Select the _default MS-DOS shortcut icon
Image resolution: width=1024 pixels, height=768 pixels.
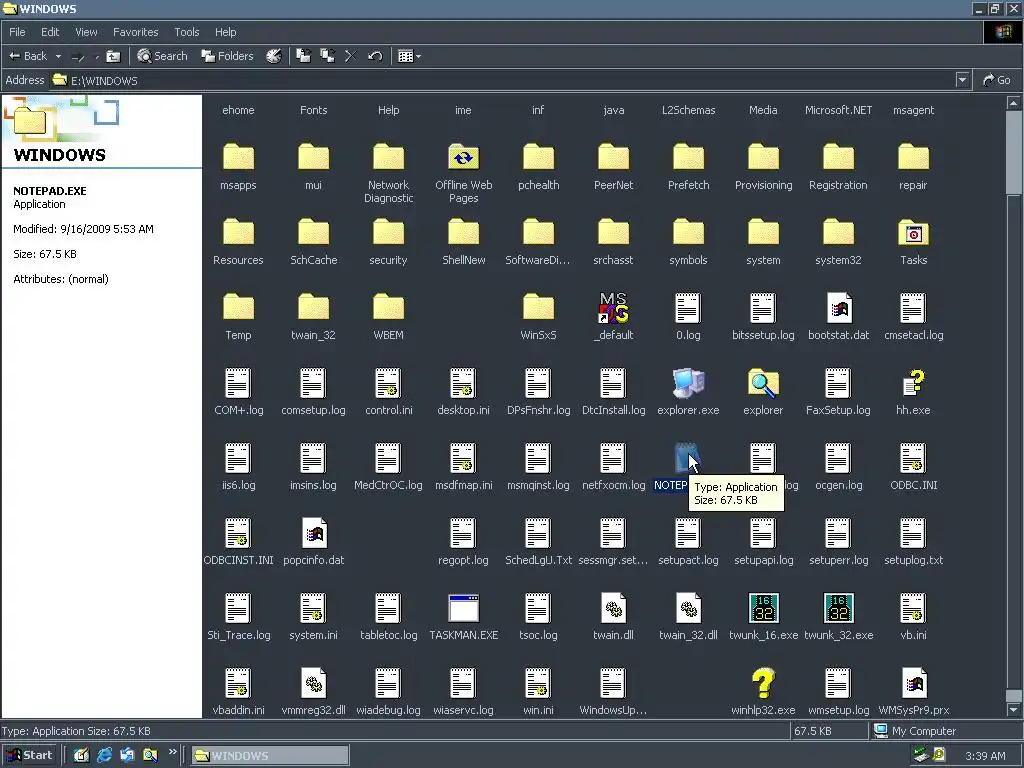(613, 308)
